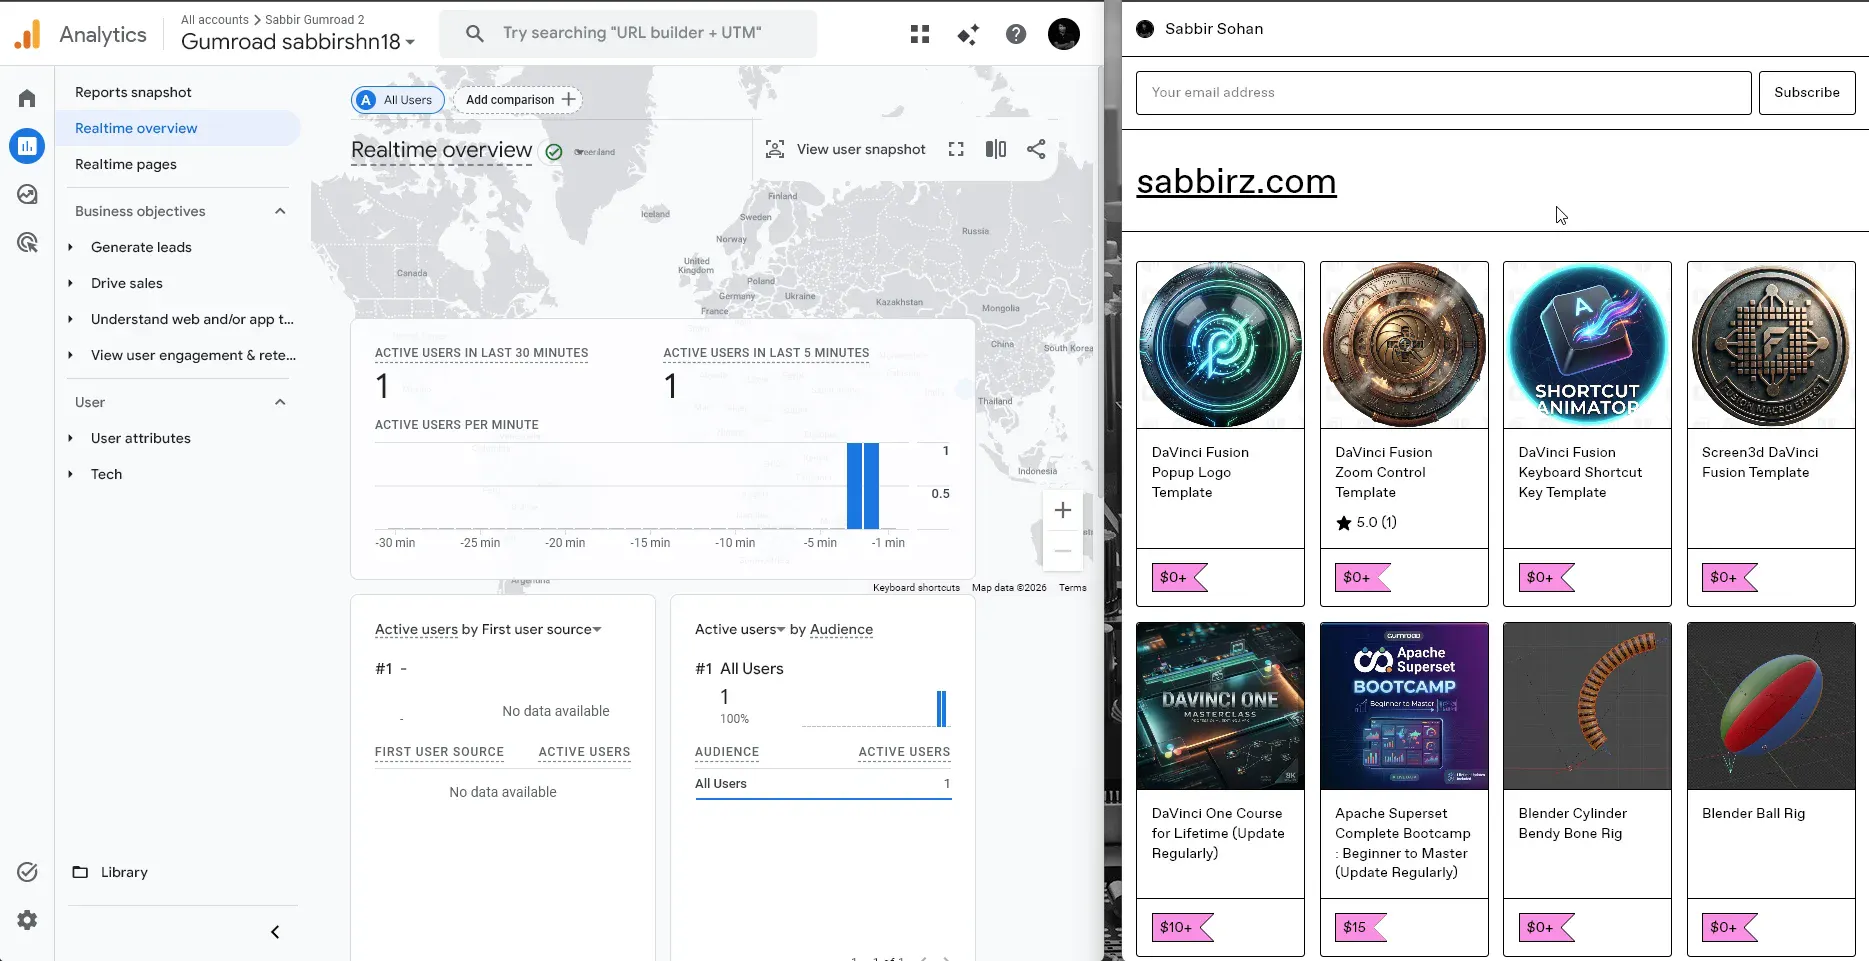Open the Reports icon in left rail
Image resolution: width=1869 pixels, height=961 pixels.
pos(27,146)
